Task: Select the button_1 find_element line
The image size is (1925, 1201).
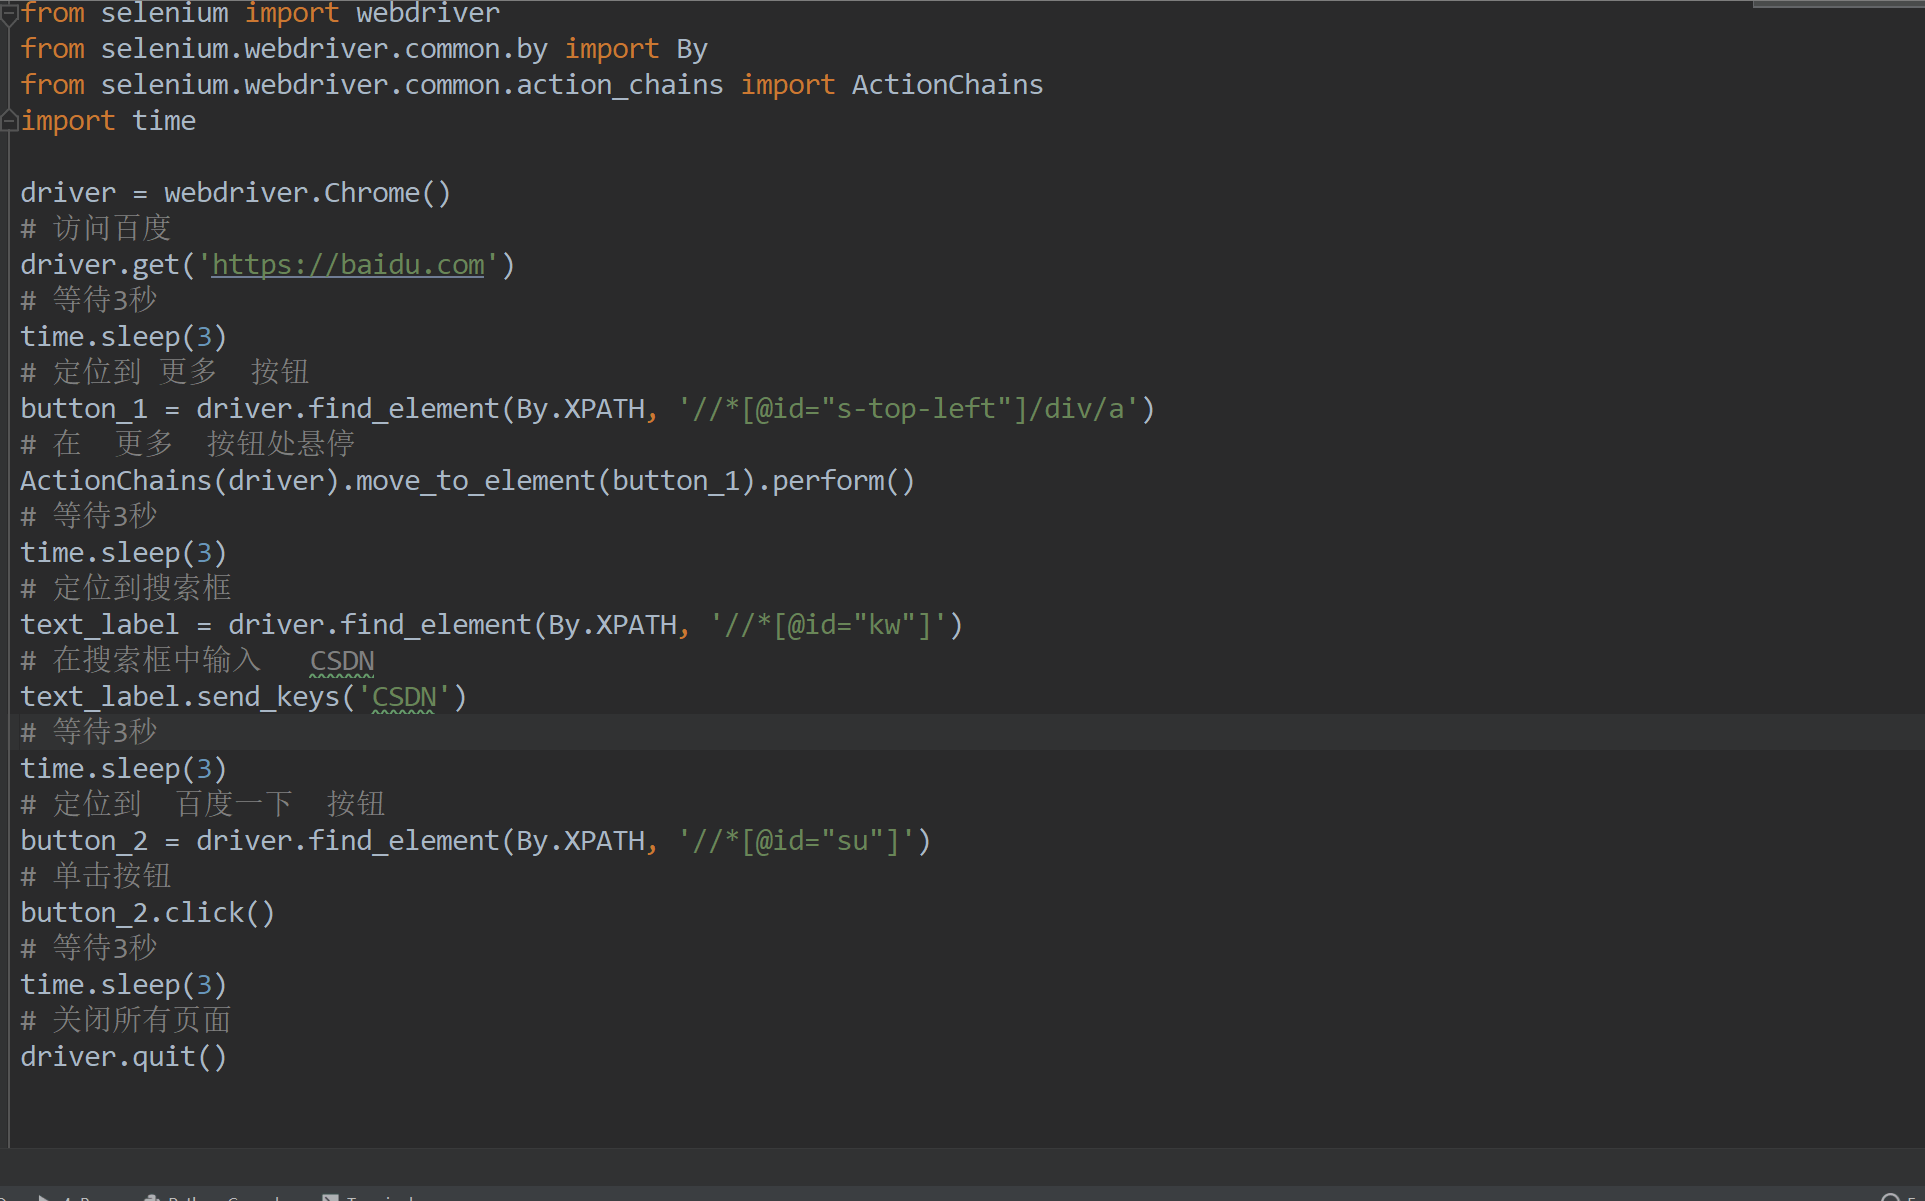Action: pyautogui.click(x=588, y=408)
